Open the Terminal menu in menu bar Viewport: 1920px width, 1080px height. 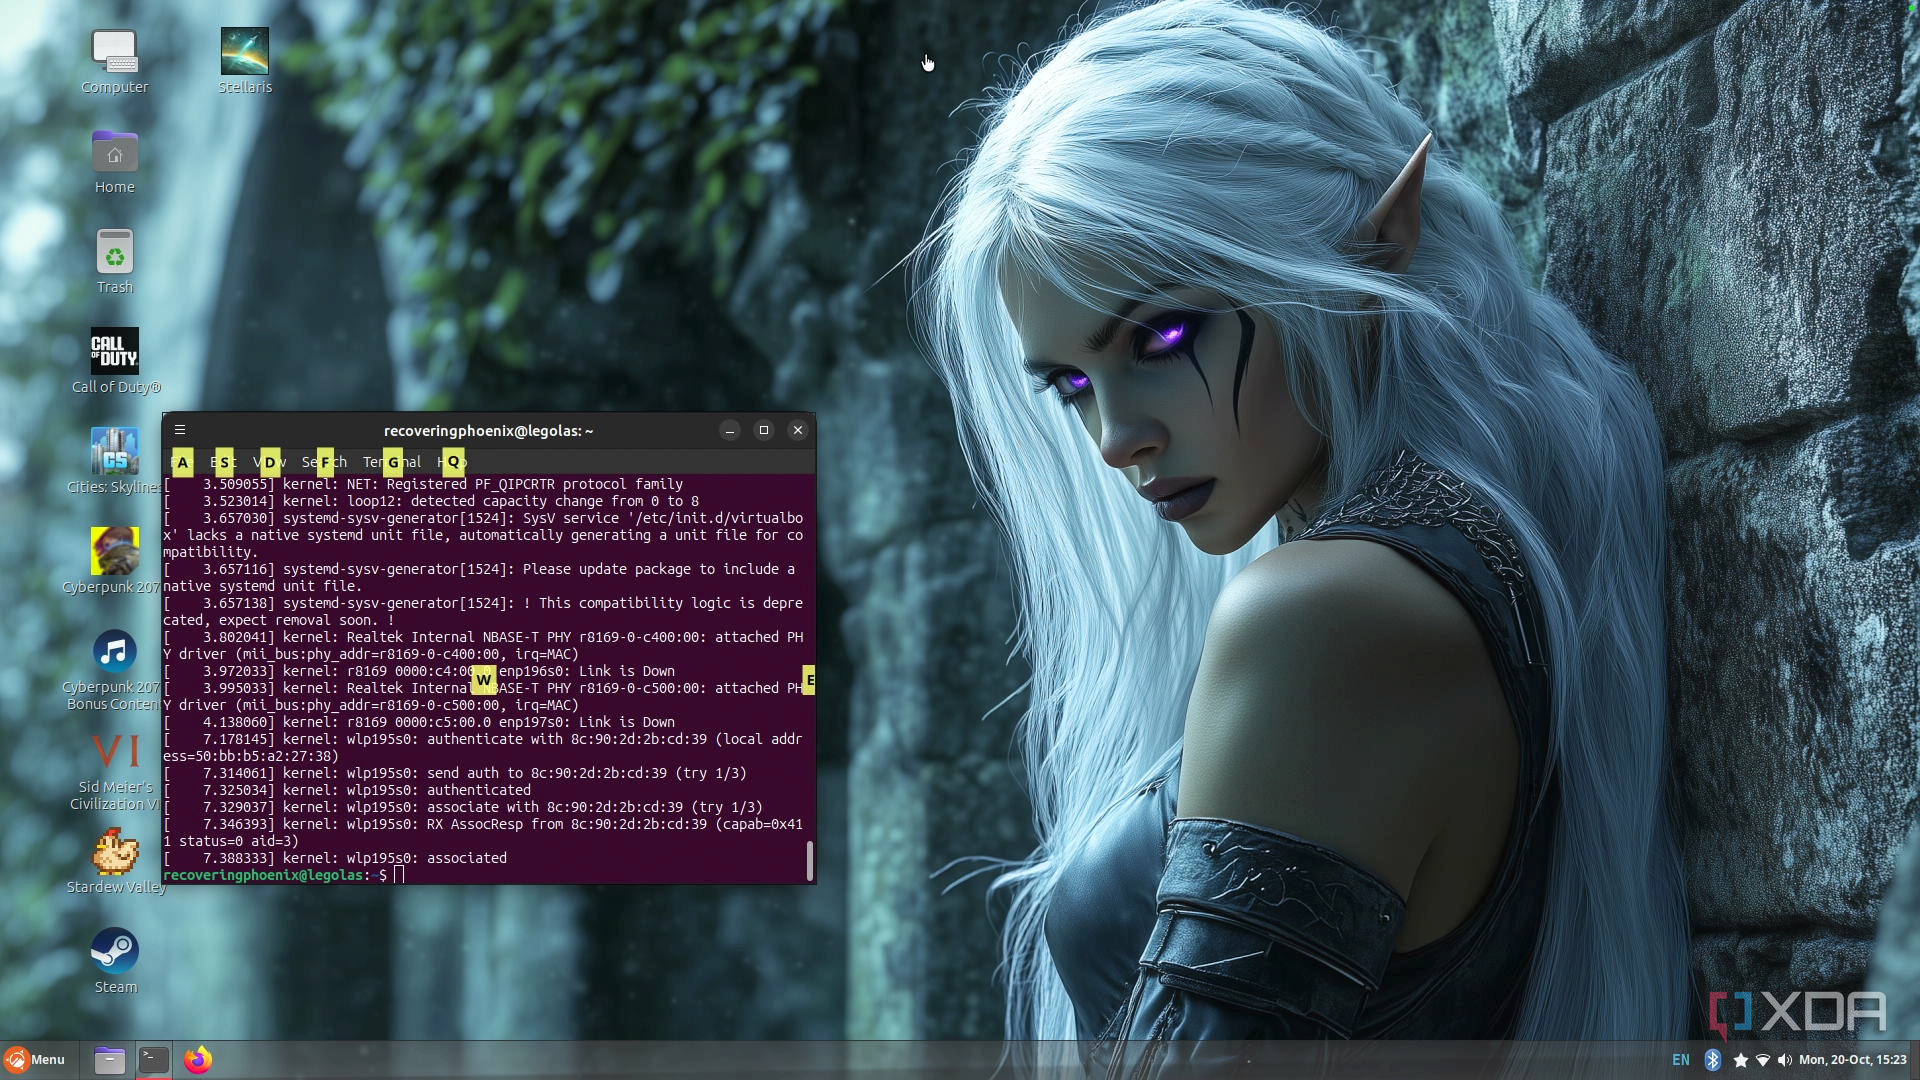pos(392,462)
